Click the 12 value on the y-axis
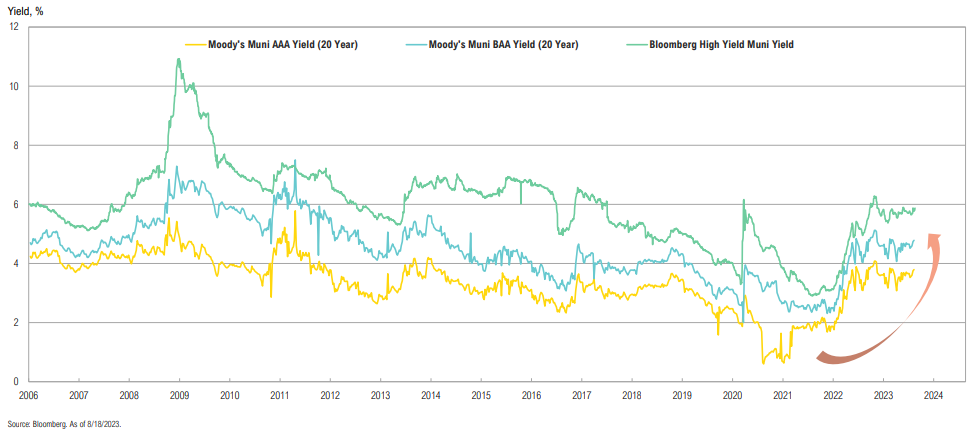The image size is (976, 432). [14, 27]
